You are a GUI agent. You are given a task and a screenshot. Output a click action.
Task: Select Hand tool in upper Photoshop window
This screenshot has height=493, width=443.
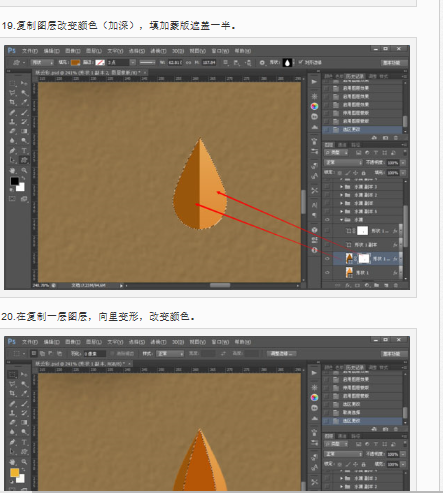coord(13,171)
